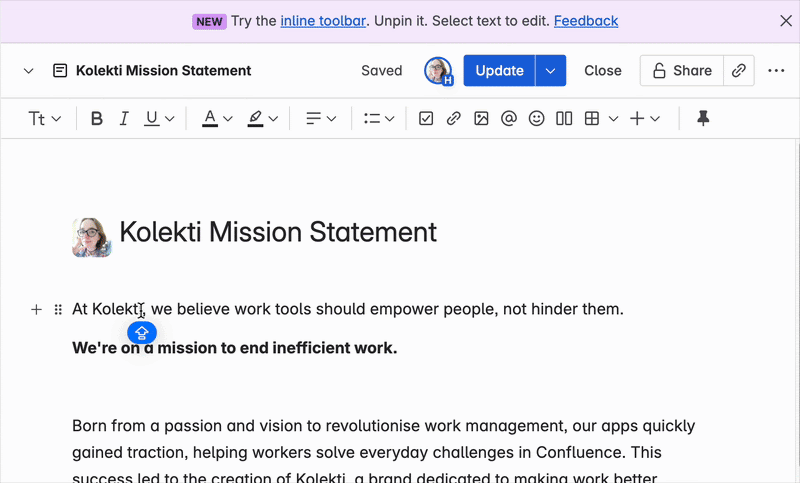Image resolution: width=800 pixels, height=483 pixels.
Task: Insert an image or file
Action: coord(481,119)
